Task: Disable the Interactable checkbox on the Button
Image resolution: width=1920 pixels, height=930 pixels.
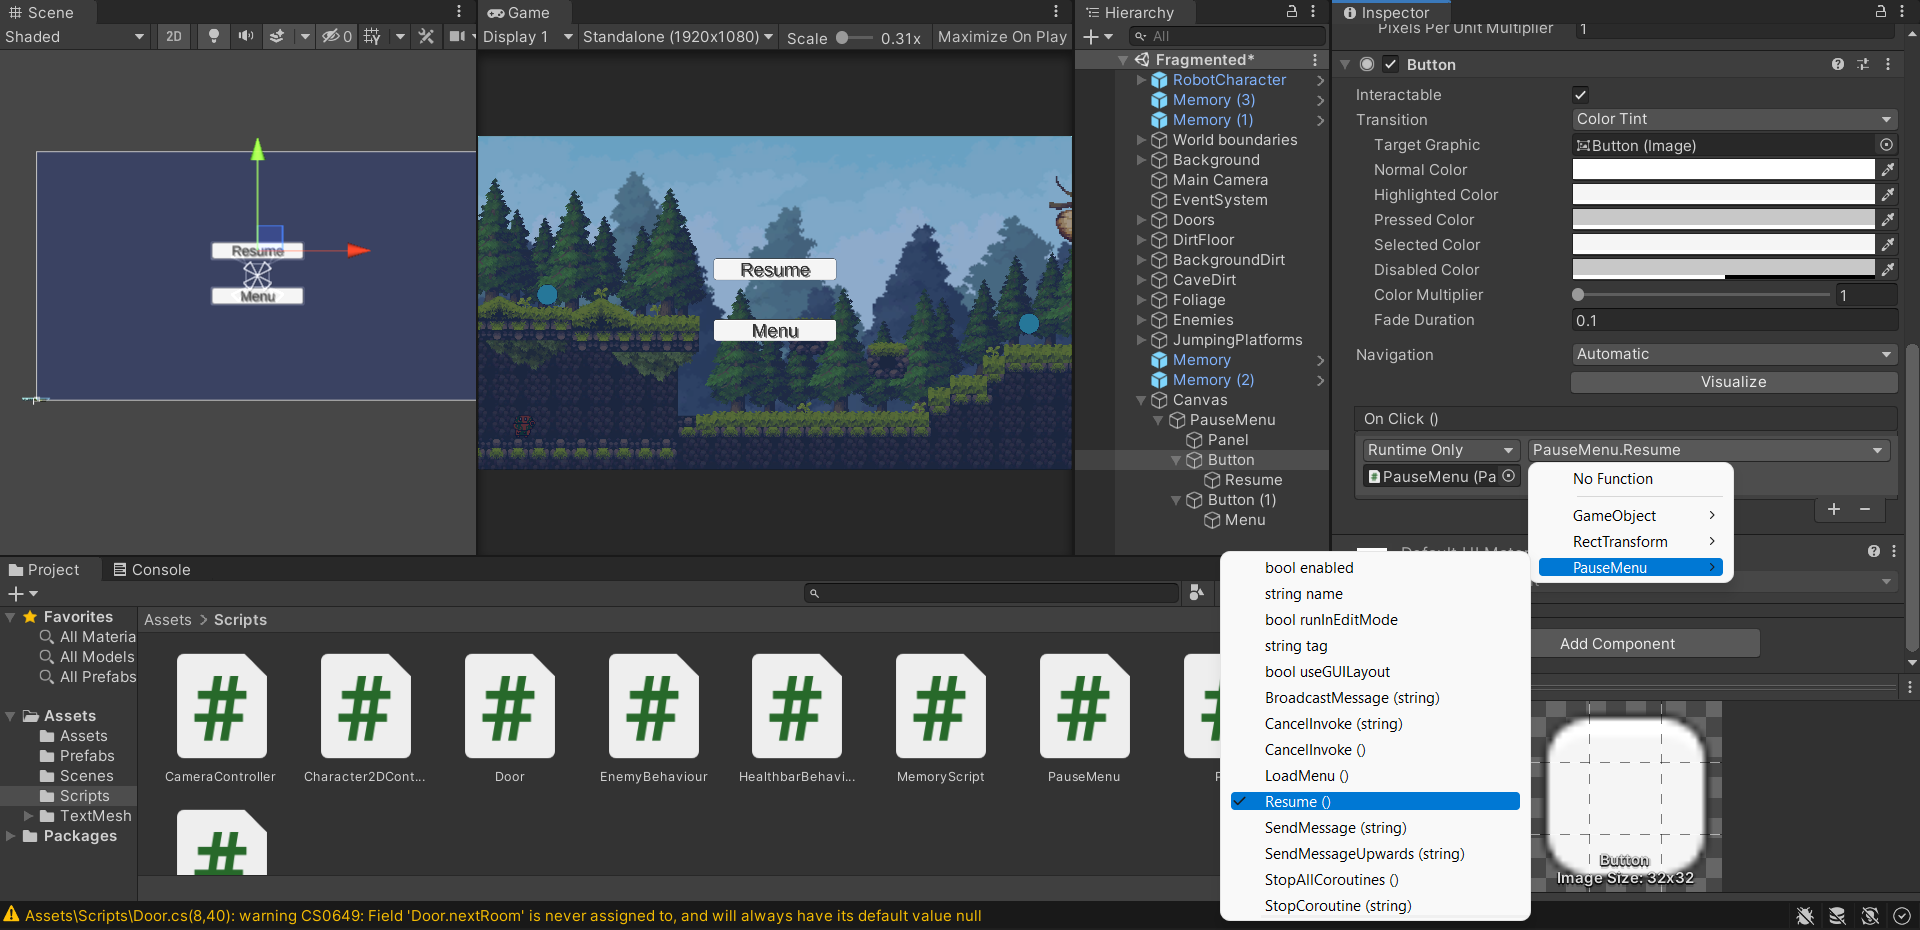Action: (1580, 94)
